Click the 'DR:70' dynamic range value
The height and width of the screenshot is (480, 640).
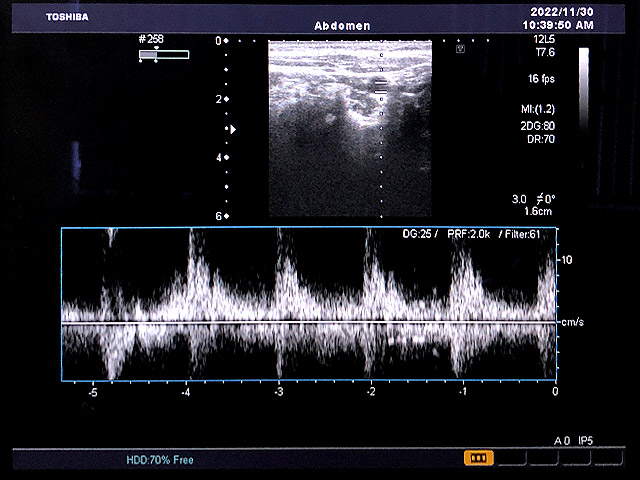541,139
